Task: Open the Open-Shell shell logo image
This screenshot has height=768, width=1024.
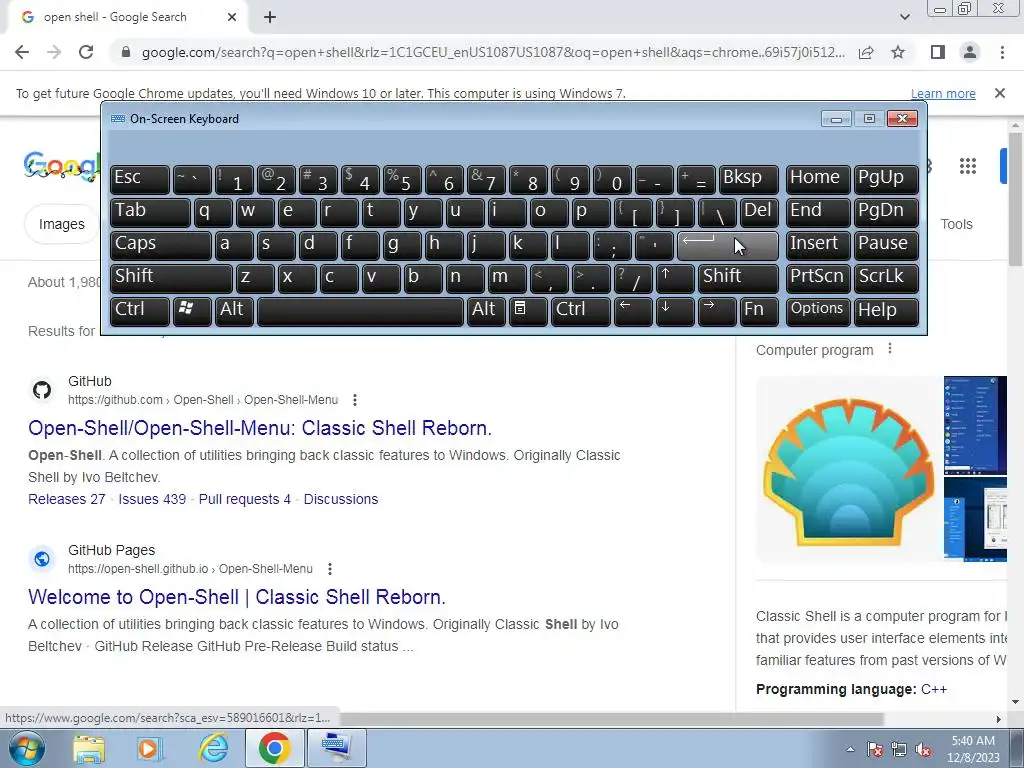Action: click(849, 470)
